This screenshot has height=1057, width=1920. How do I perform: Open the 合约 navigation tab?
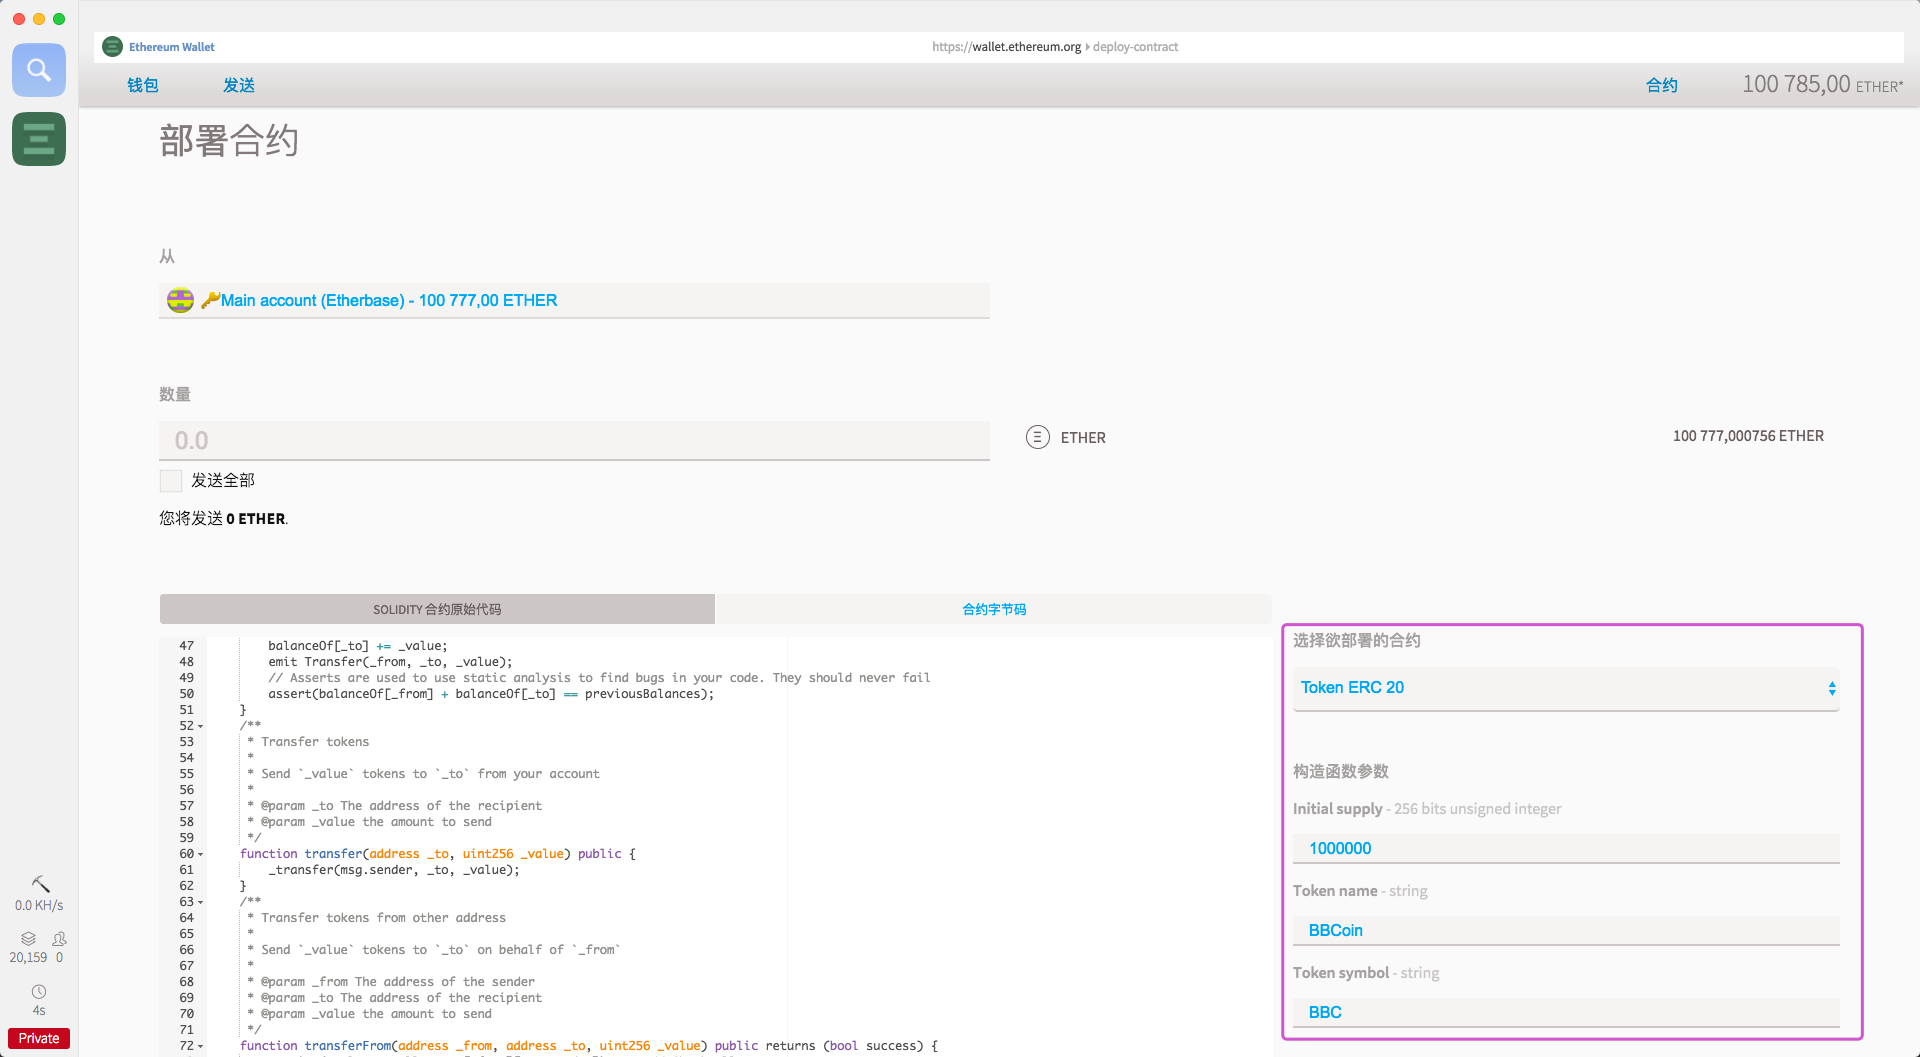click(x=1662, y=85)
